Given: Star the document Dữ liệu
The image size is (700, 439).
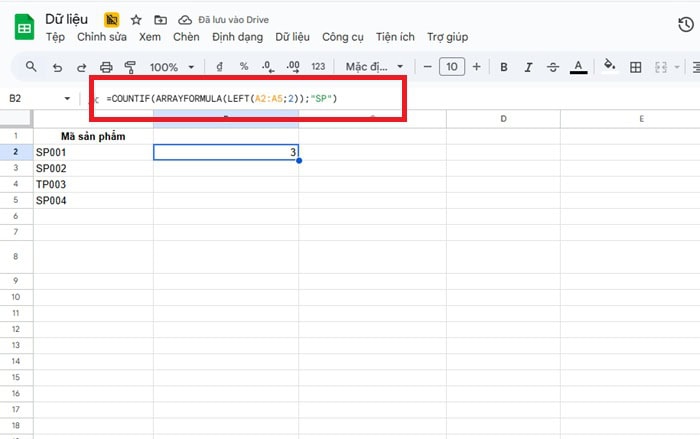Looking at the screenshot, I should click(136, 19).
